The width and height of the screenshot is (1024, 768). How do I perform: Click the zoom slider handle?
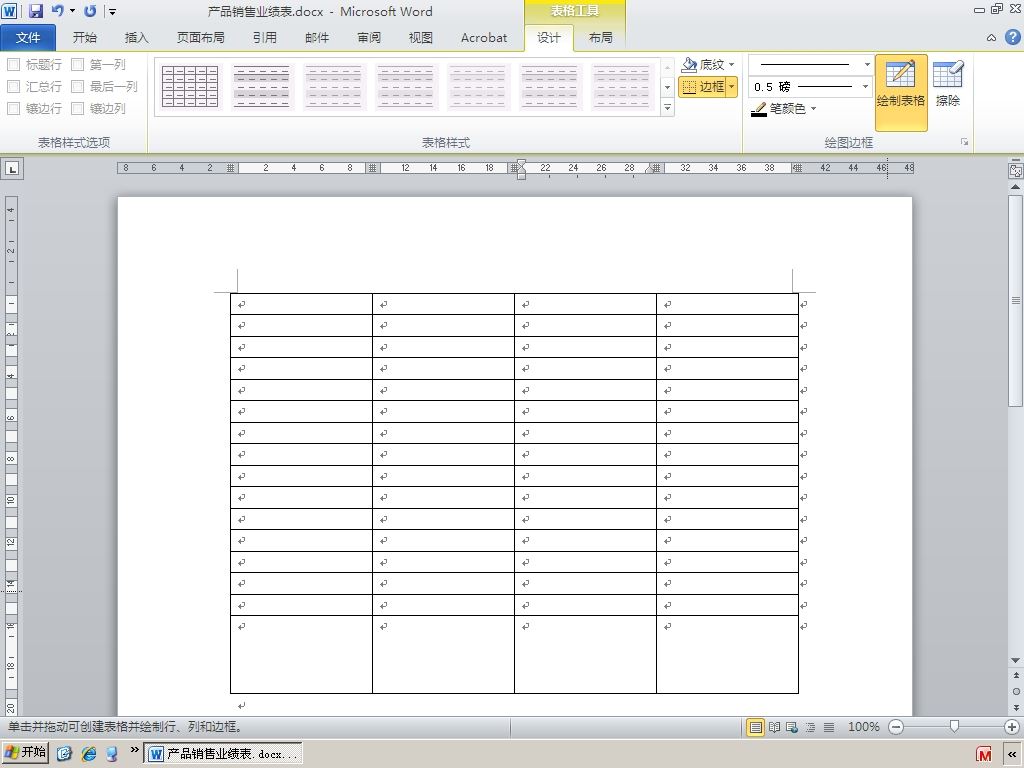point(954,726)
